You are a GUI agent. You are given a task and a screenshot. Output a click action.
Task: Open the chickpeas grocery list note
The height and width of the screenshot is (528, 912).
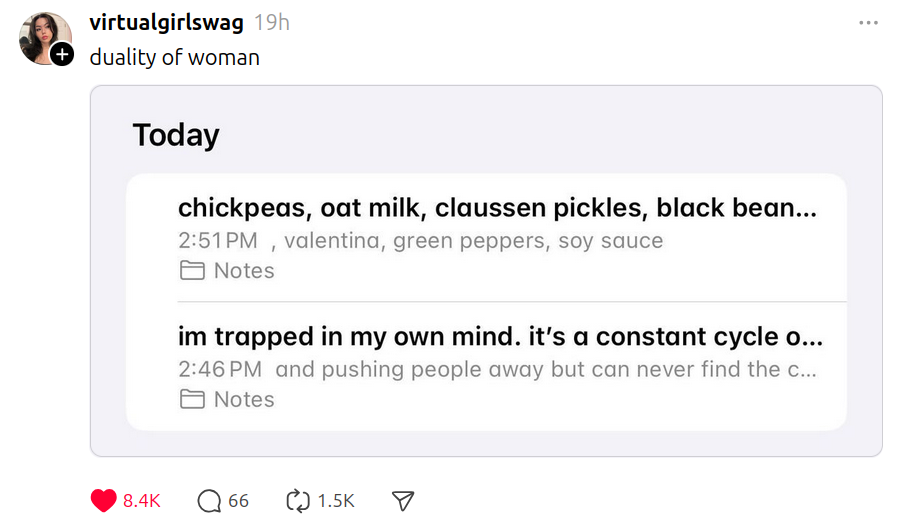pos(497,208)
